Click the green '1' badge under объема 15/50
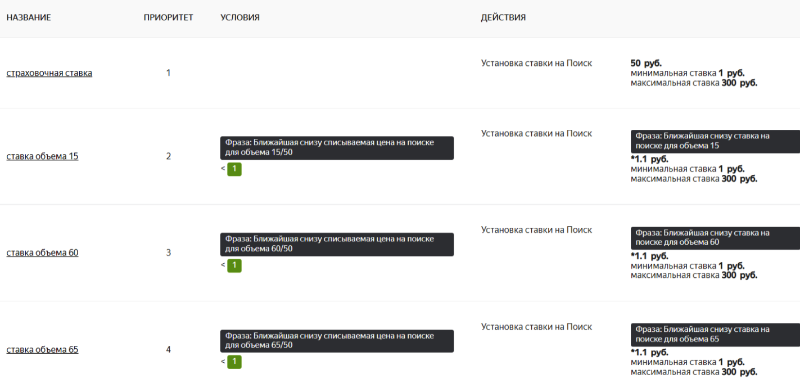The width and height of the screenshot is (800, 383). pyautogui.click(x=234, y=169)
